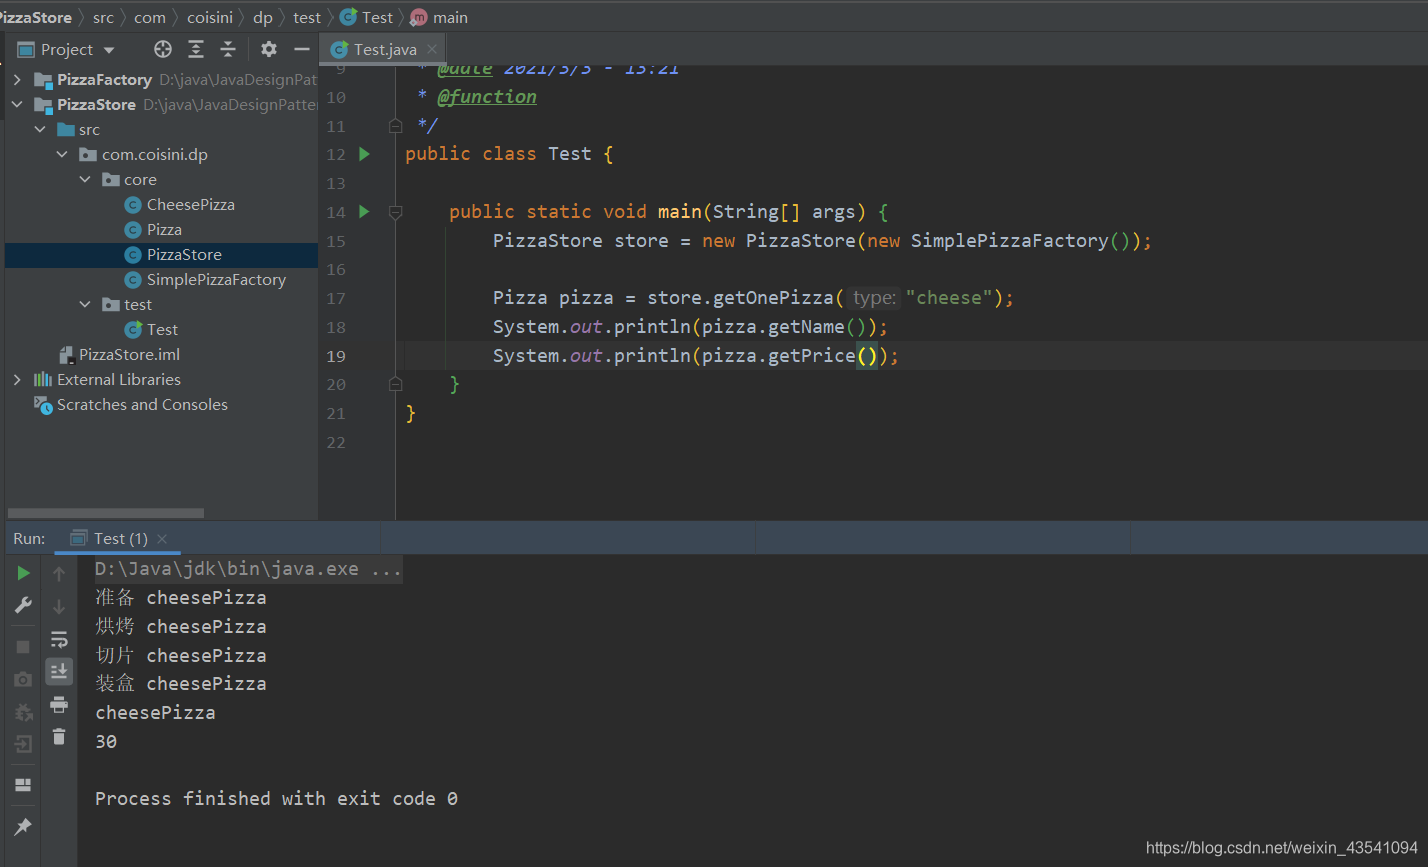1428x867 pixels.
Task: Open Project panel gear settings
Action: coord(268,49)
